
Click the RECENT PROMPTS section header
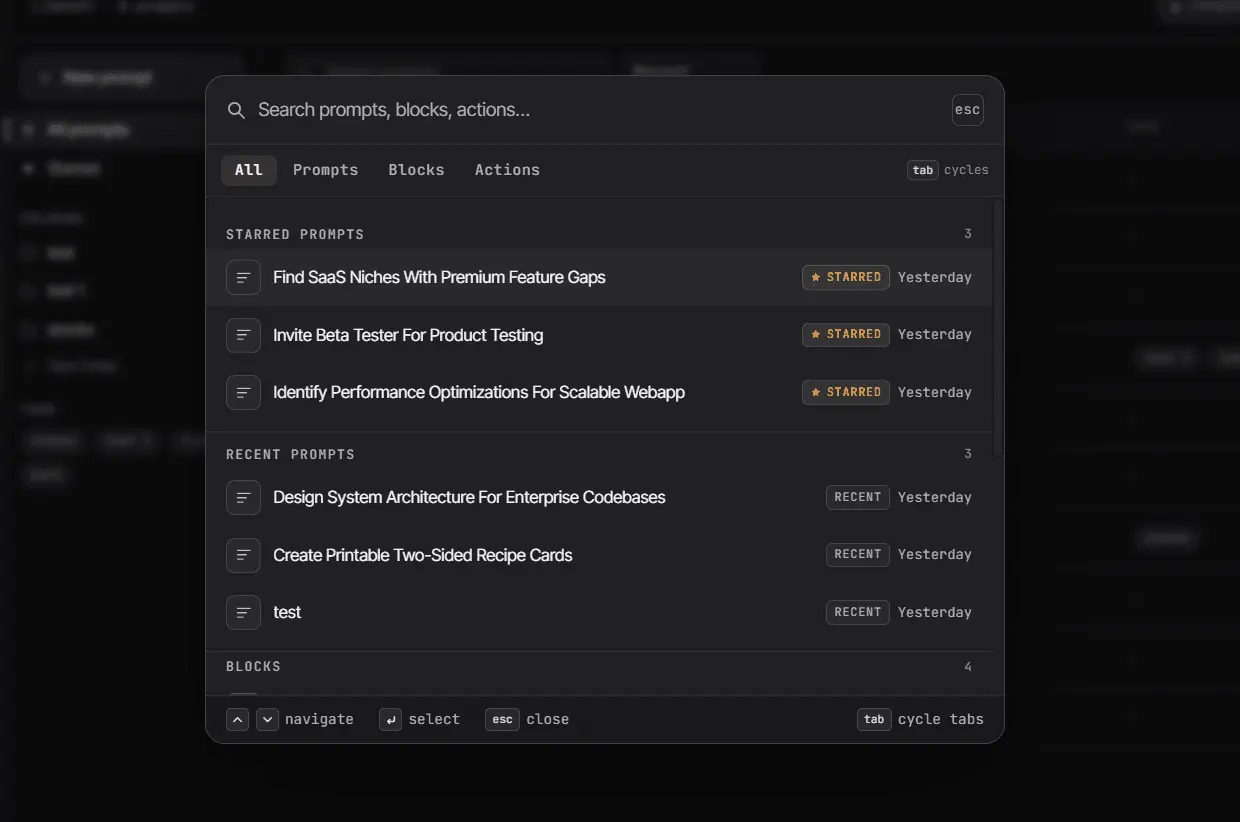pos(290,454)
